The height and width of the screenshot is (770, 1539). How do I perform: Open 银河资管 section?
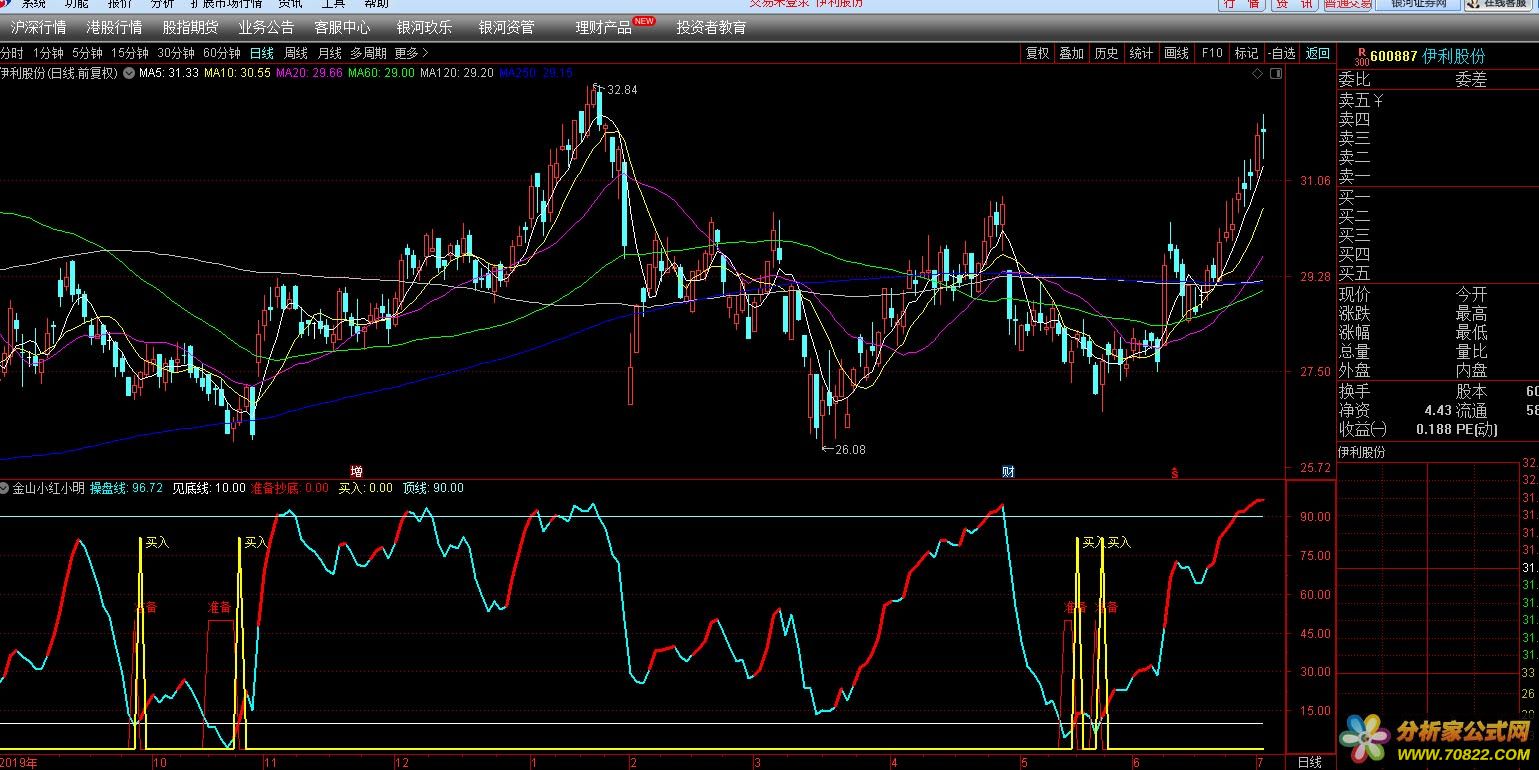coord(506,28)
